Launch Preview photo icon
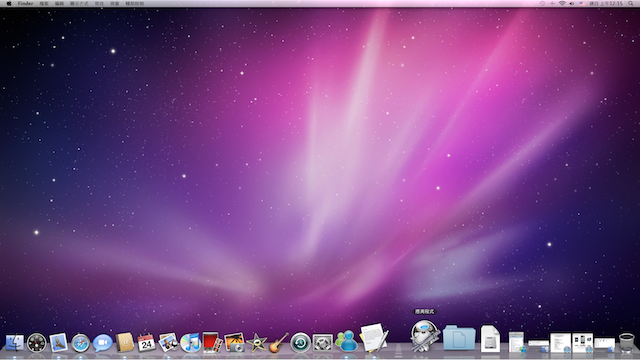This screenshot has width=640, height=360. click(x=168, y=342)
